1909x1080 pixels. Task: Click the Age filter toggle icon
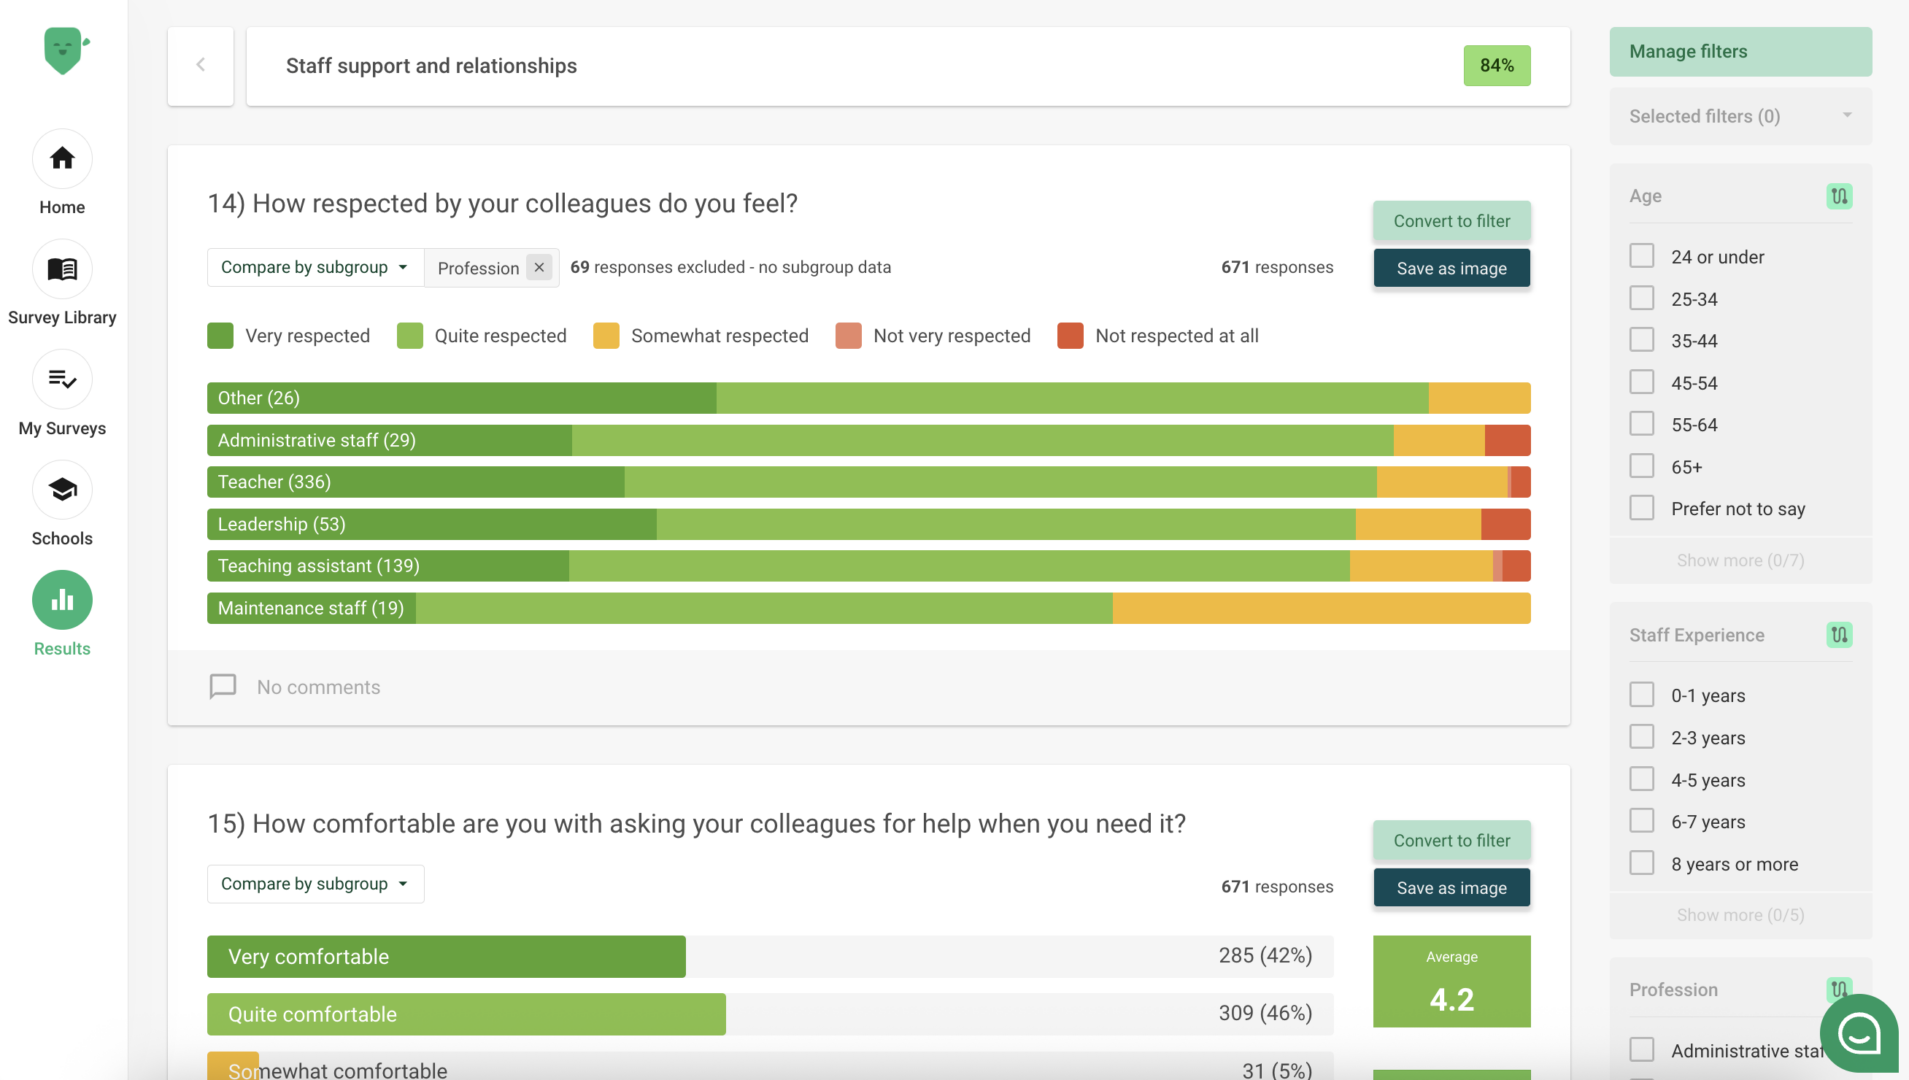click(1839, 196)
